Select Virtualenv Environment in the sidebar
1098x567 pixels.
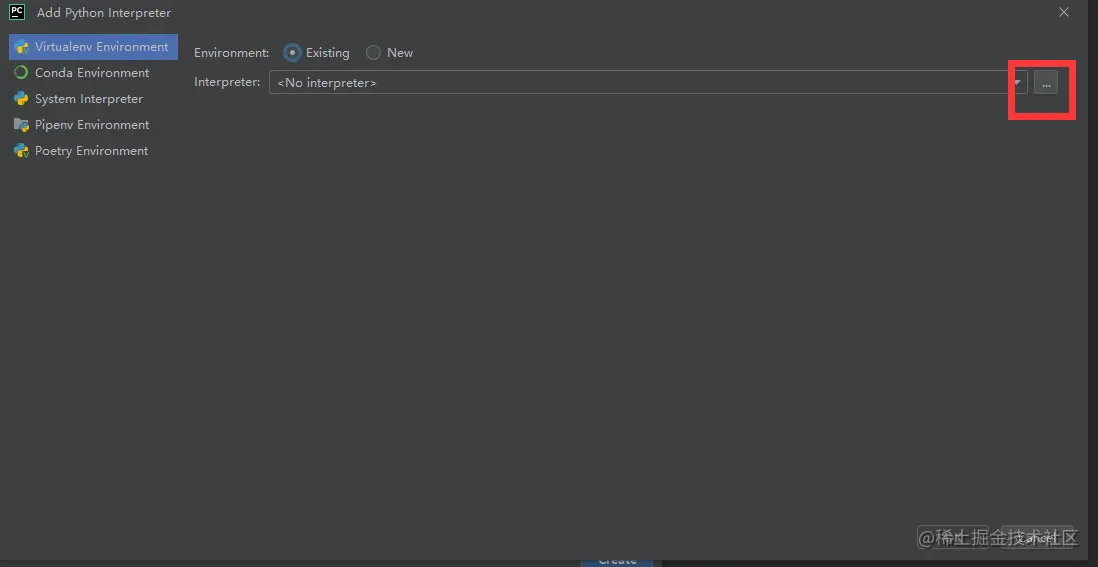(93, 47)
